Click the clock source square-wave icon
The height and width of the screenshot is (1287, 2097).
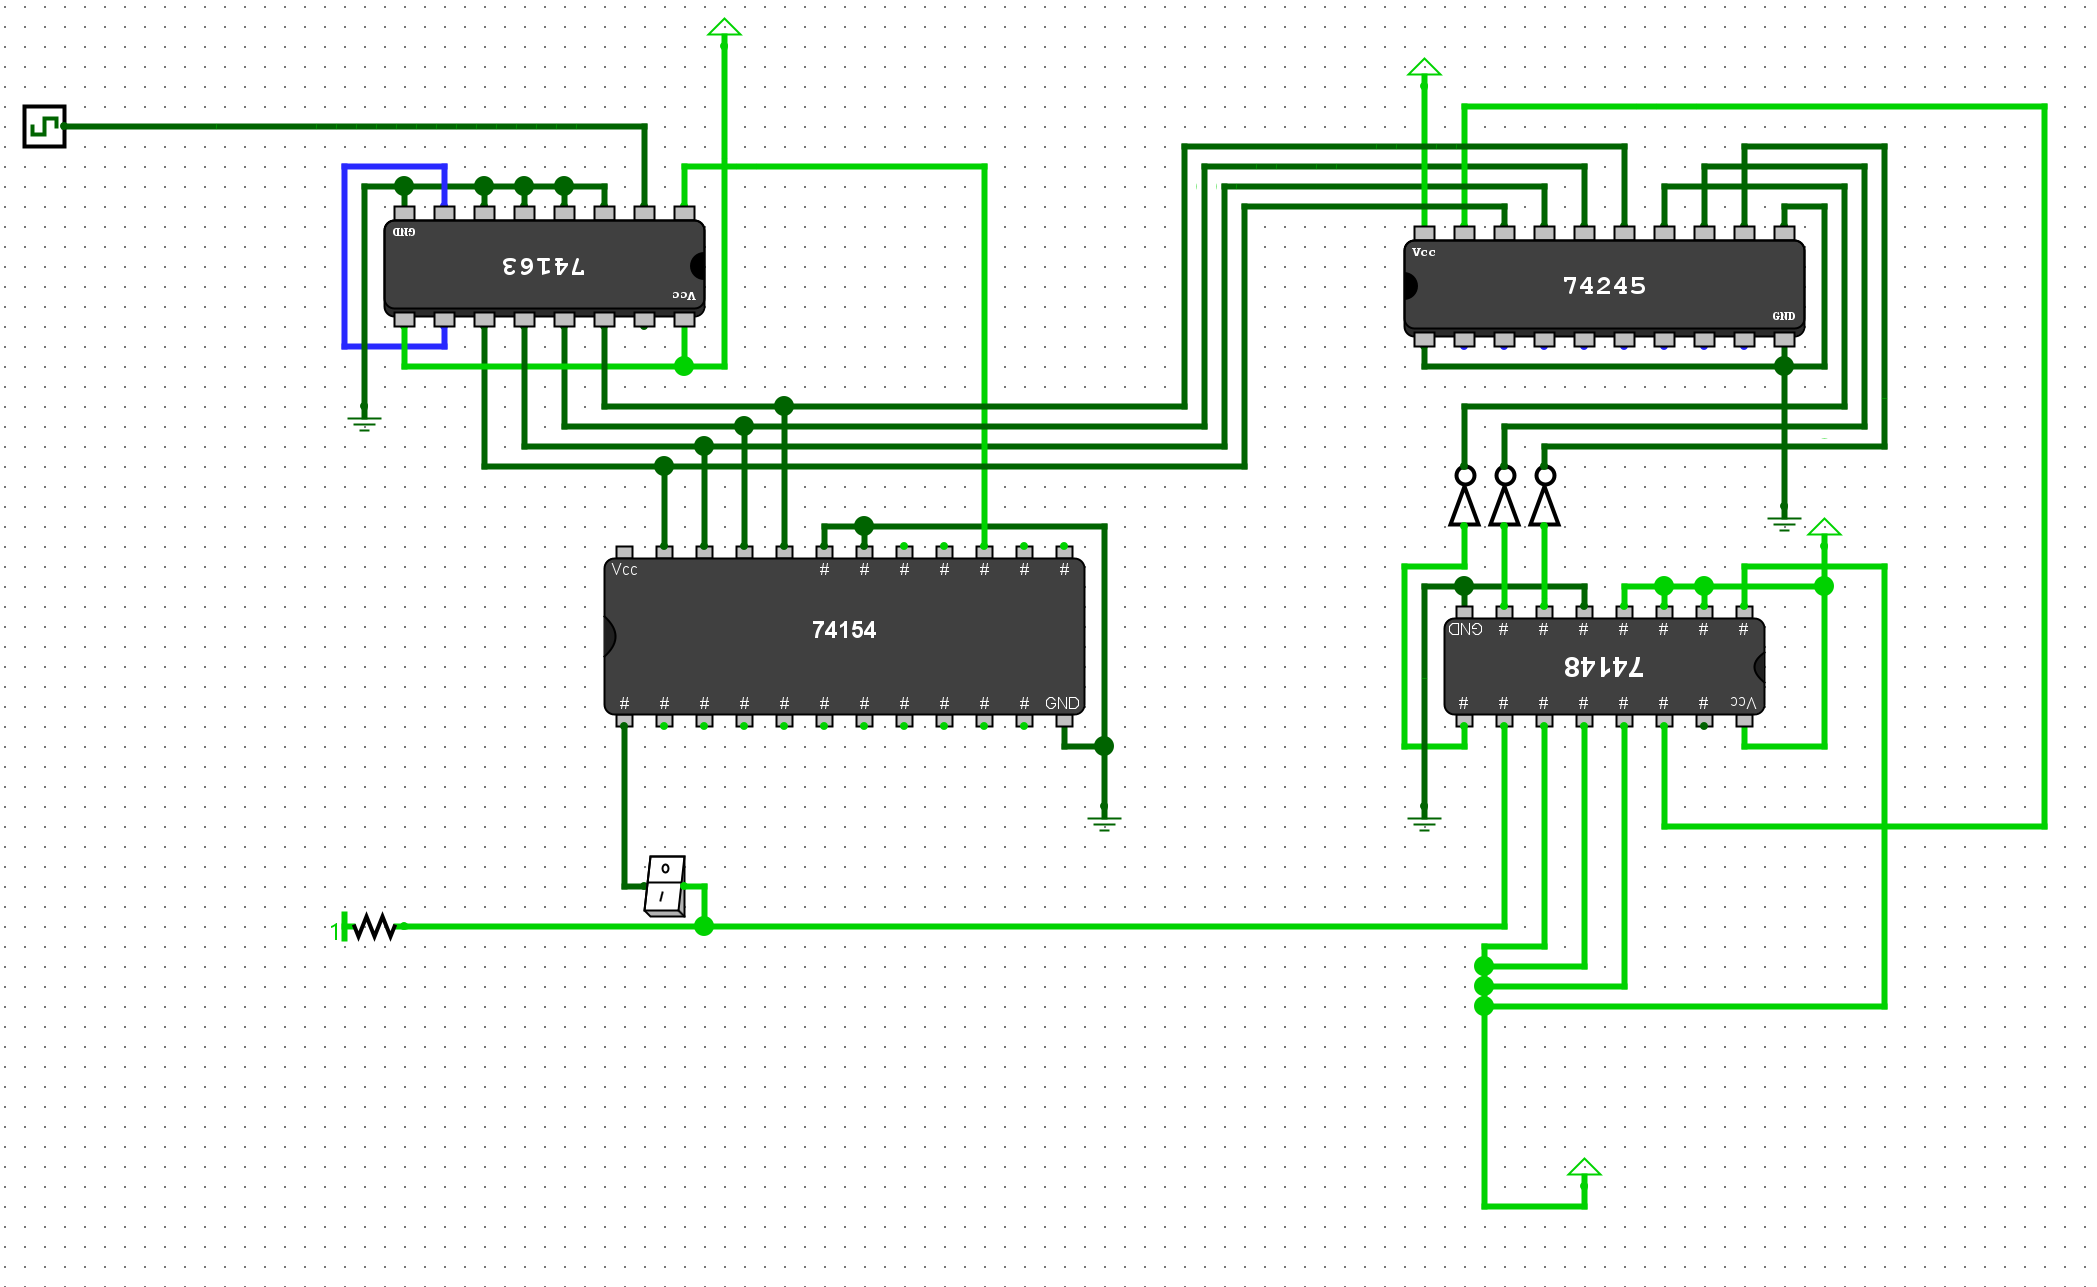pyautogui.click(x=44, y=127)
